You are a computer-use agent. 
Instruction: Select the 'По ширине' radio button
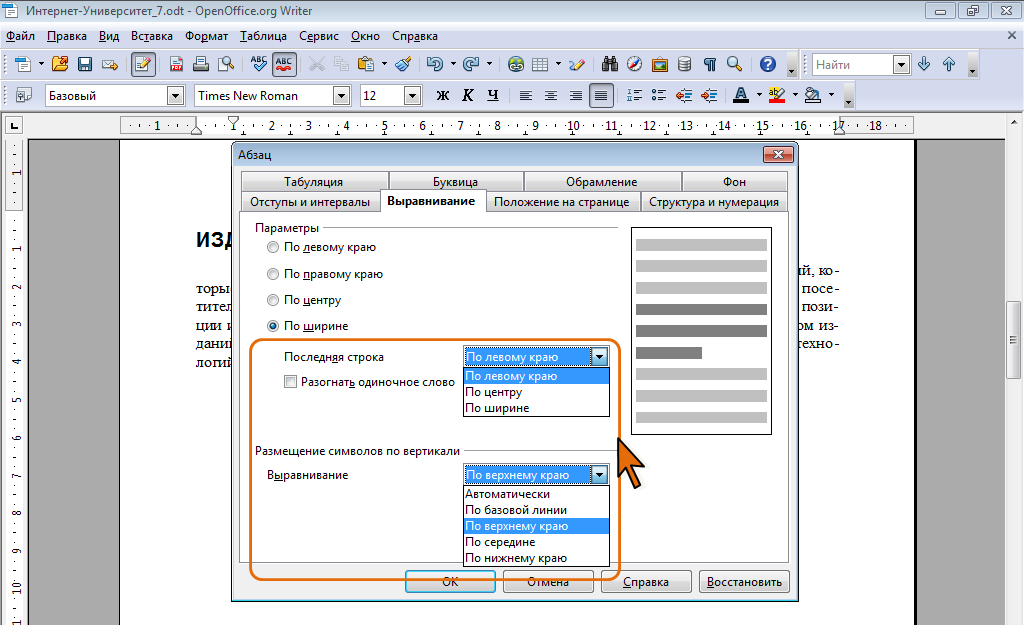pos(273,326)
